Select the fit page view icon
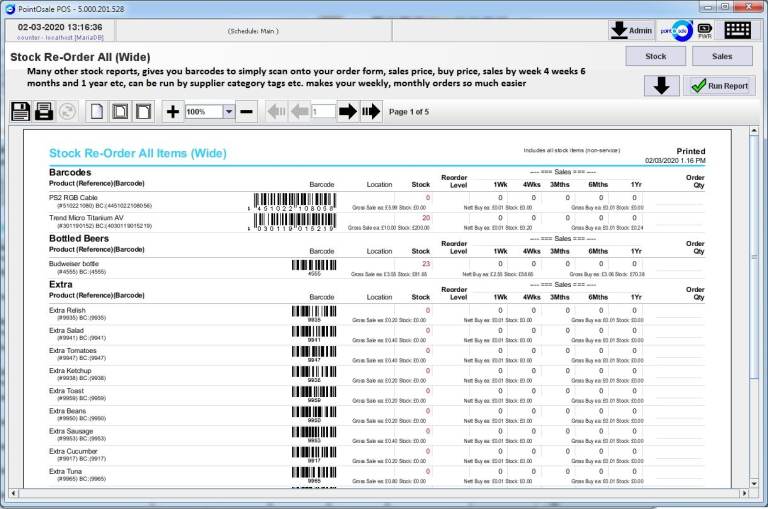The image size is (768, 509). (x=120, y=111)
